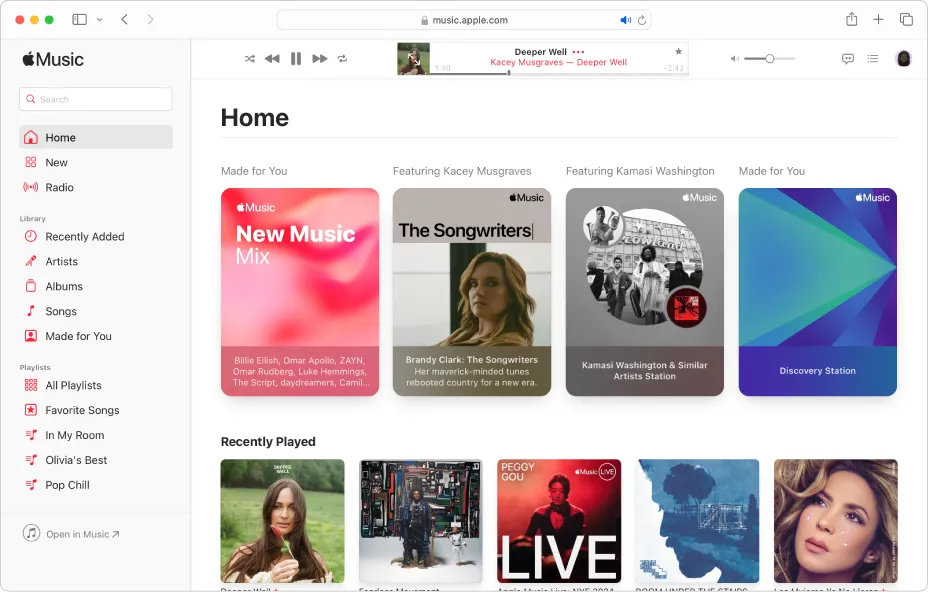Viewport: 932px width, 594px height.
Task: Click your profile avatar picture
Action: click(903, 58)
